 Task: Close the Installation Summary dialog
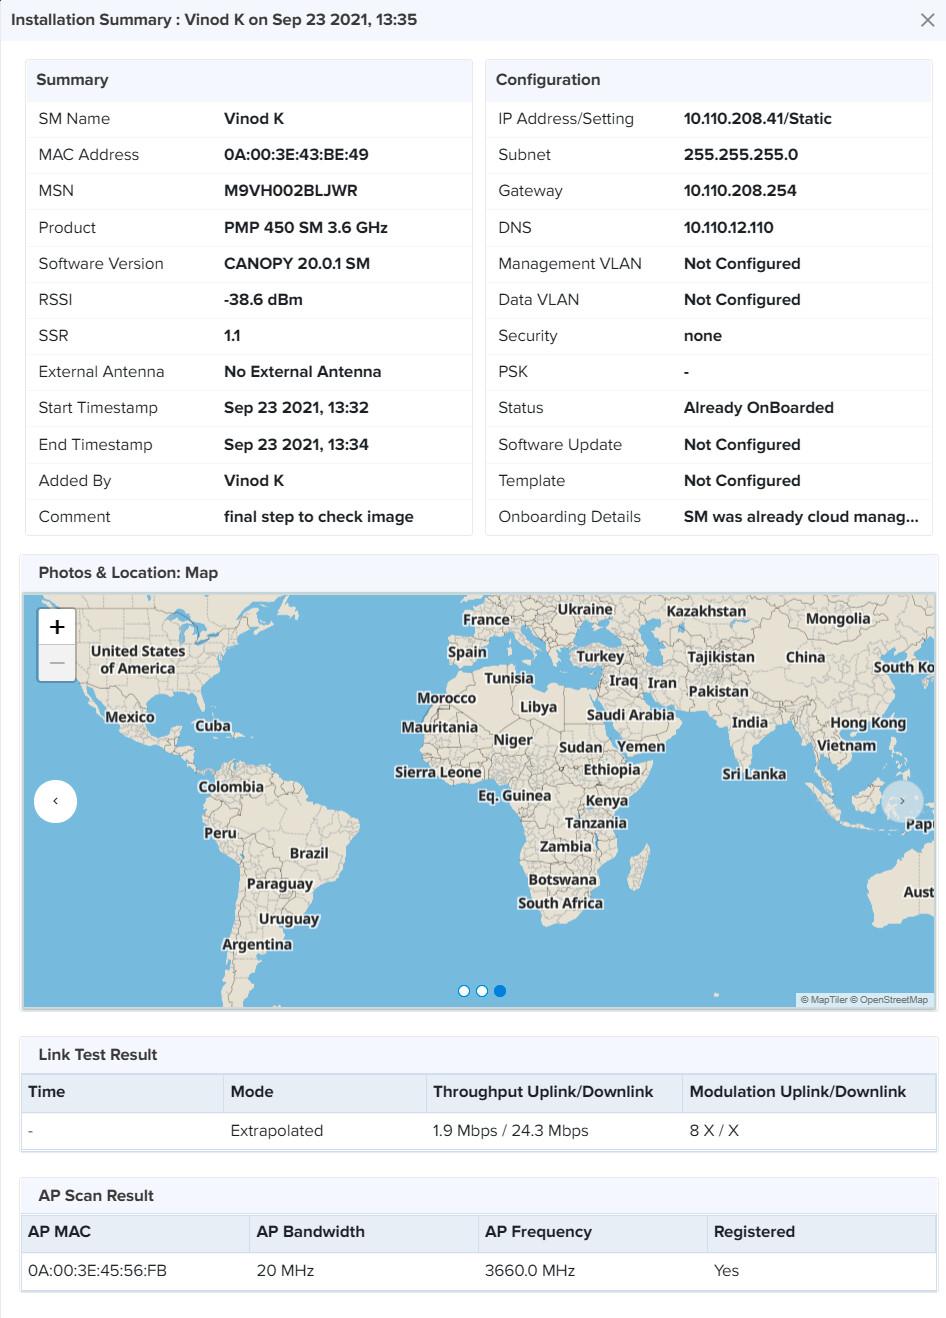(x=927, y=20)
